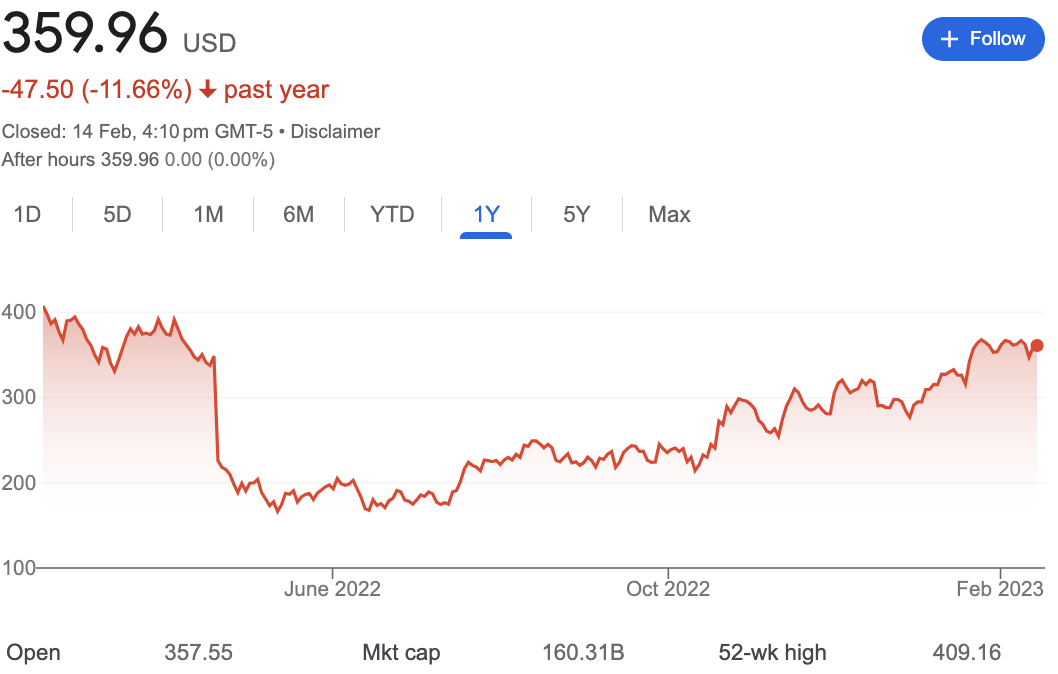Image resolution: width=1058 pixels, height=674 pixels.
Task: Click the 52-wk high label
Action: click(772, 653)
